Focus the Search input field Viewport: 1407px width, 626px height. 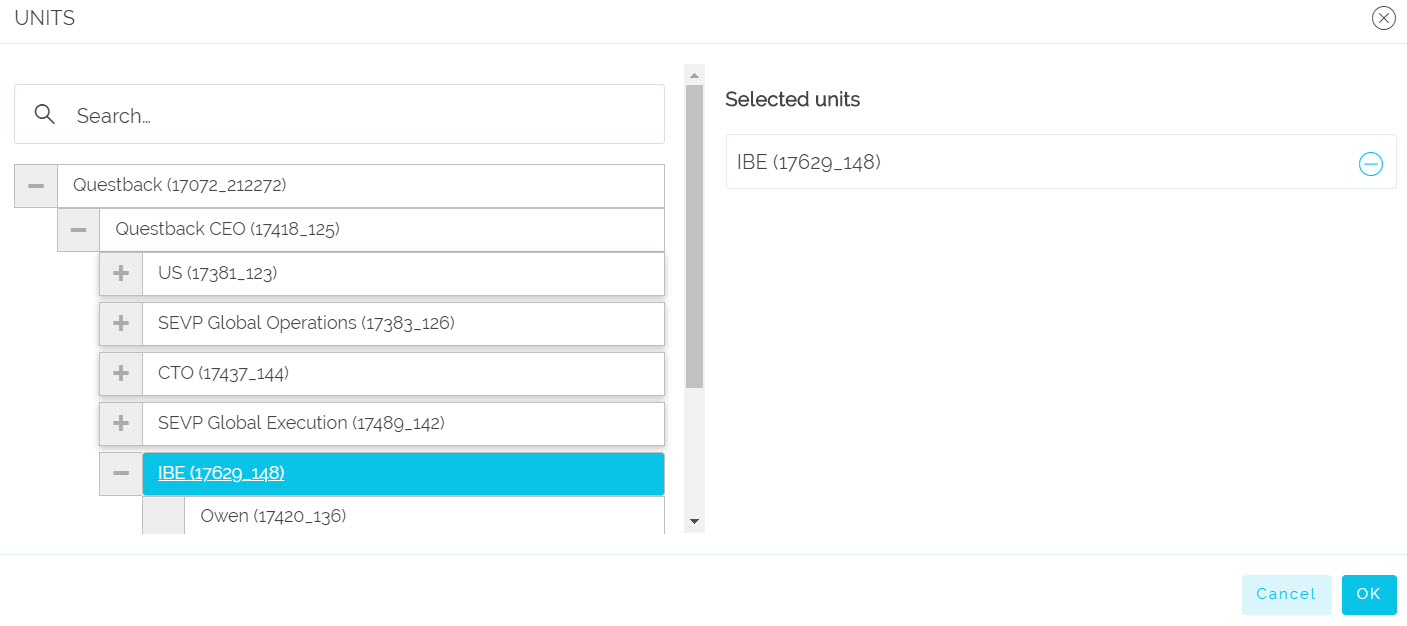(339, 114)
